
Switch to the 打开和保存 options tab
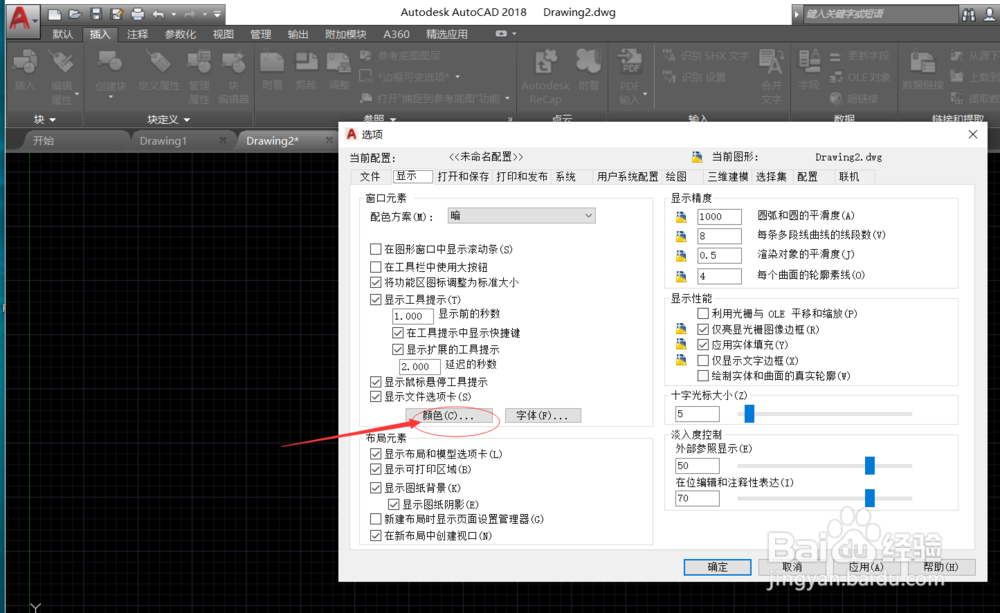[x=463, y=177]
